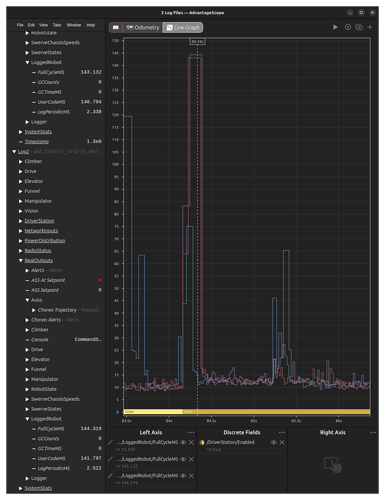This screenshot has width=385, height=500.
Task: Expand the PowerDistribution table
Action: [21, 241]
